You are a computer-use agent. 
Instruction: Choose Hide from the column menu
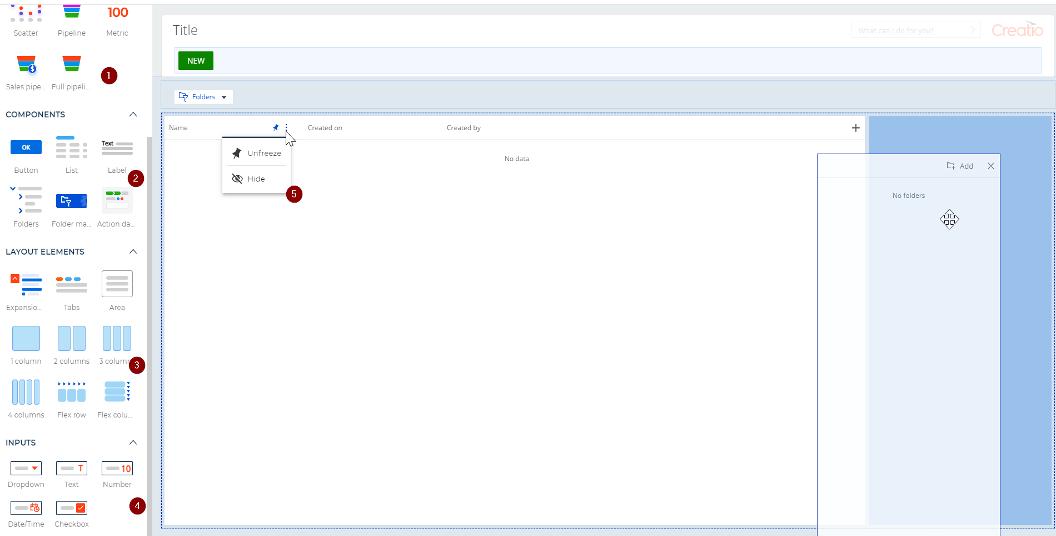point(257,179)
